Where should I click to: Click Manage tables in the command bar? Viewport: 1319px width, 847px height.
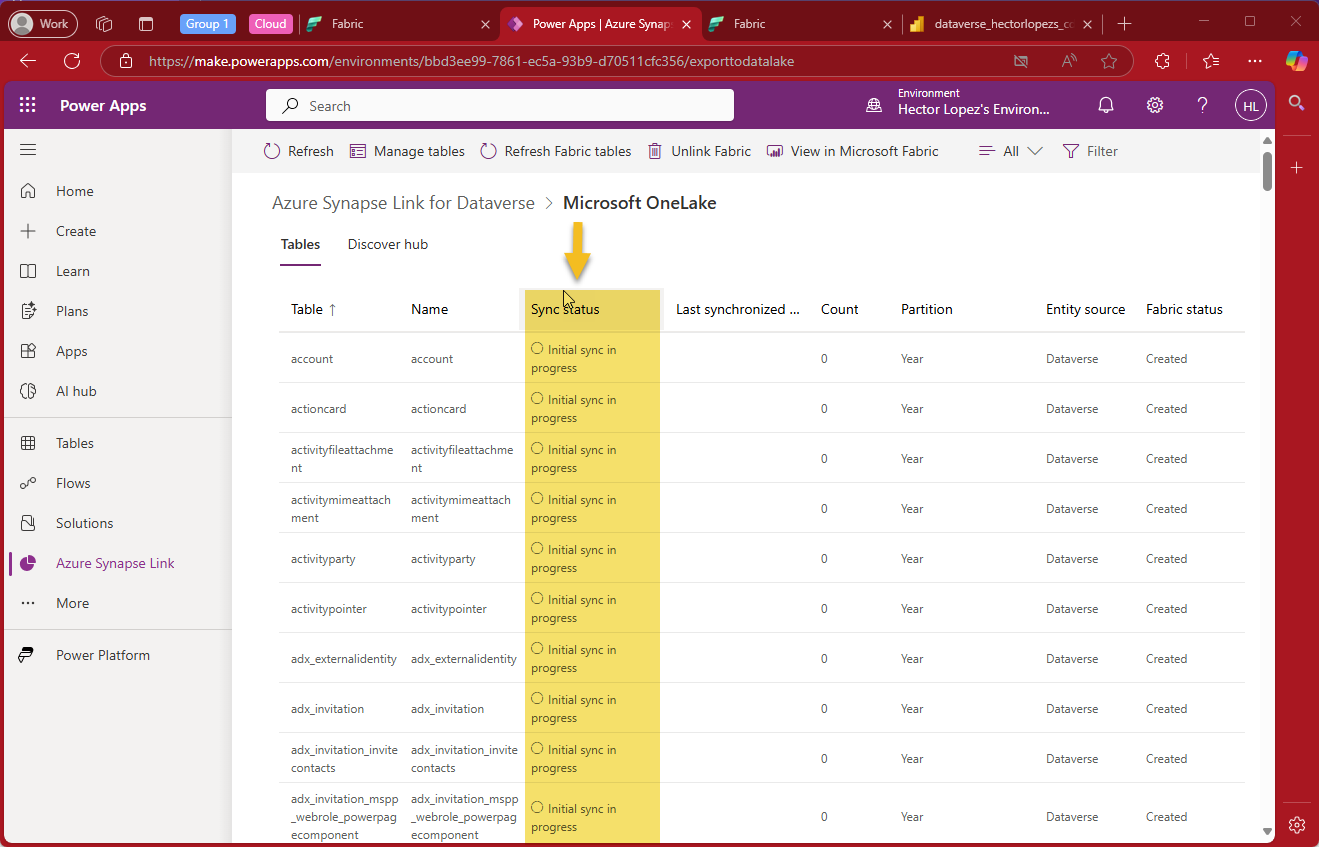click(407, 151)
